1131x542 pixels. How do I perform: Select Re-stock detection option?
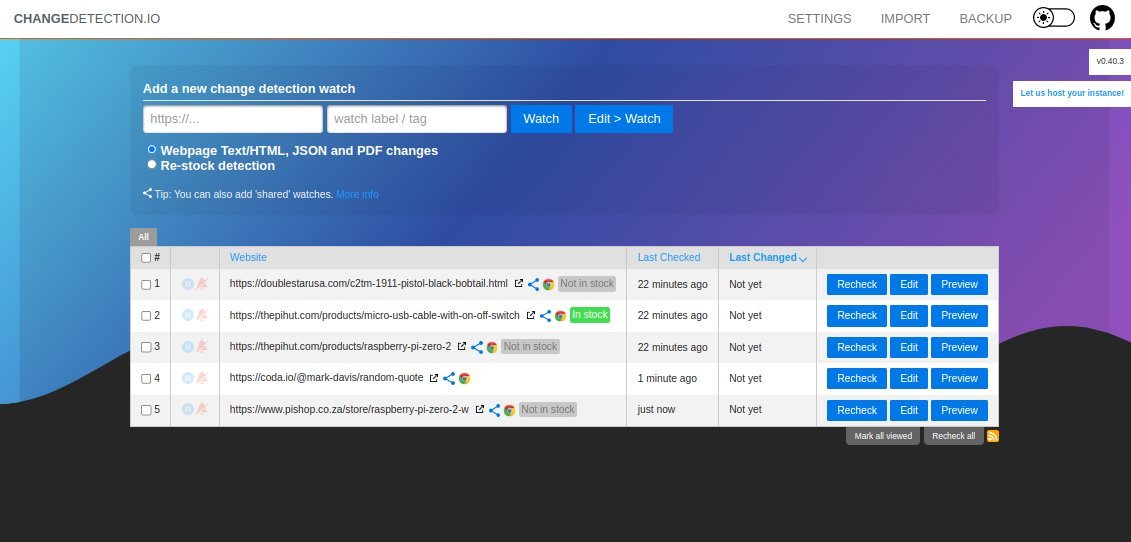point(151,165)
